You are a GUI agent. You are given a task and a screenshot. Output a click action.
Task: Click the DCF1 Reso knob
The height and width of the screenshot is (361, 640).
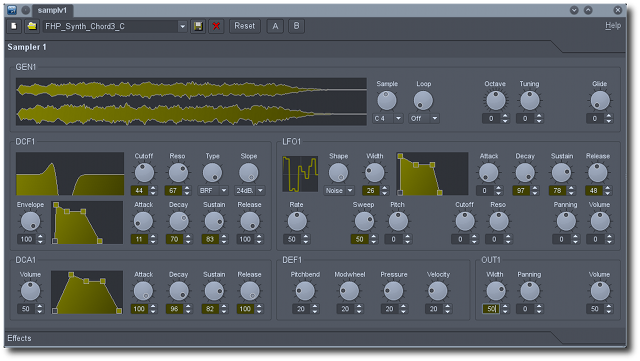coord(178,173)
